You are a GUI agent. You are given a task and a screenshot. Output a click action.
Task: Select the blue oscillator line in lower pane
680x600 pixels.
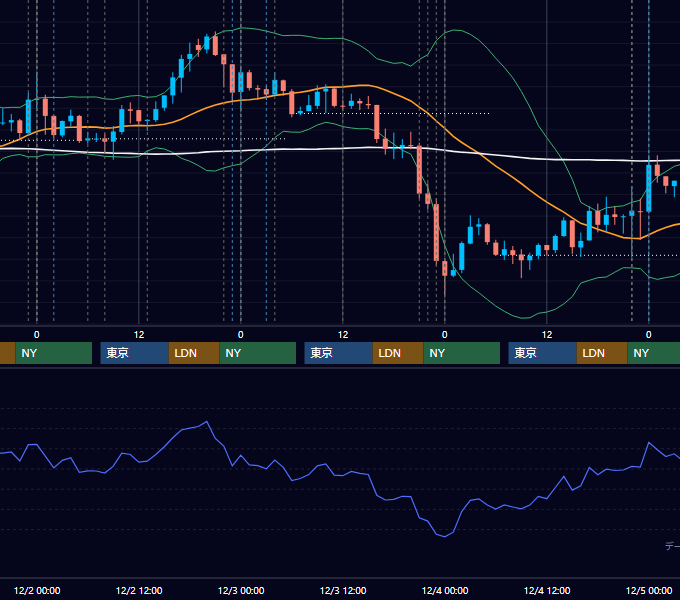[x=377, y=494]
